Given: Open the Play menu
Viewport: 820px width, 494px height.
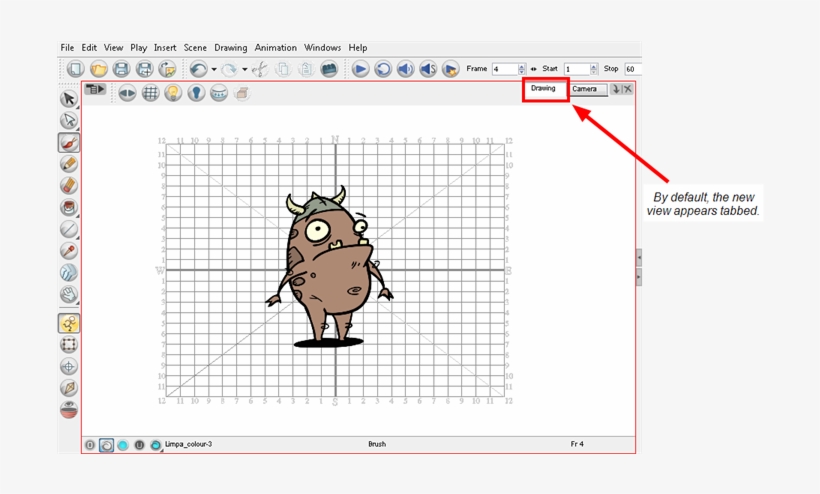Looking at the screenshot, I should click(x=139, y=48).
